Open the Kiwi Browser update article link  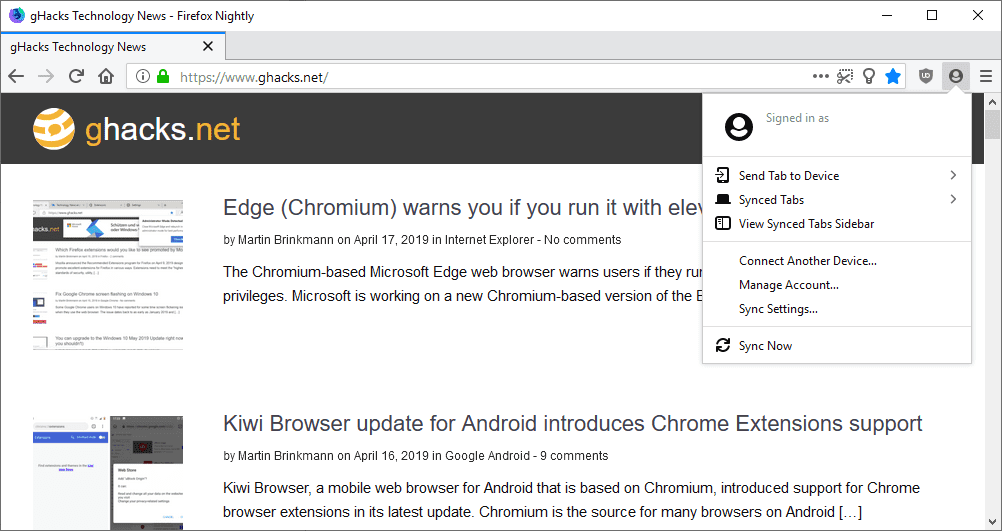click(572, 424)
